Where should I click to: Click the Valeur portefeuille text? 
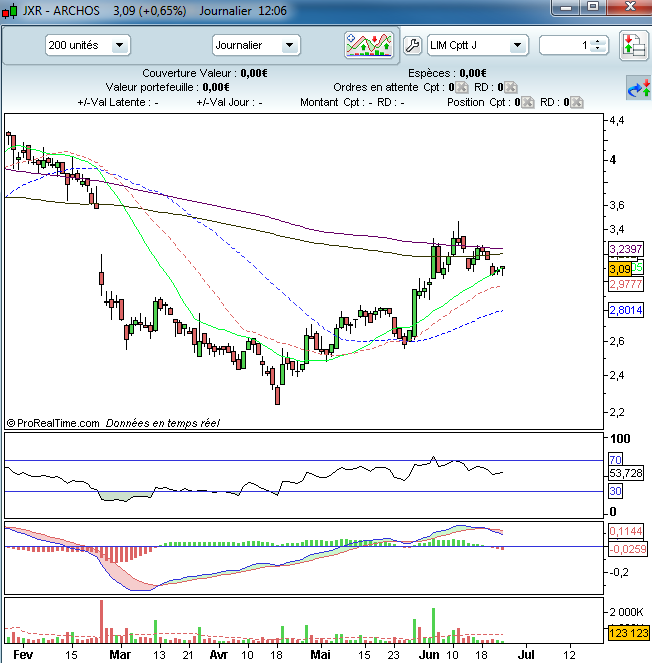click(x=167, y=87)
